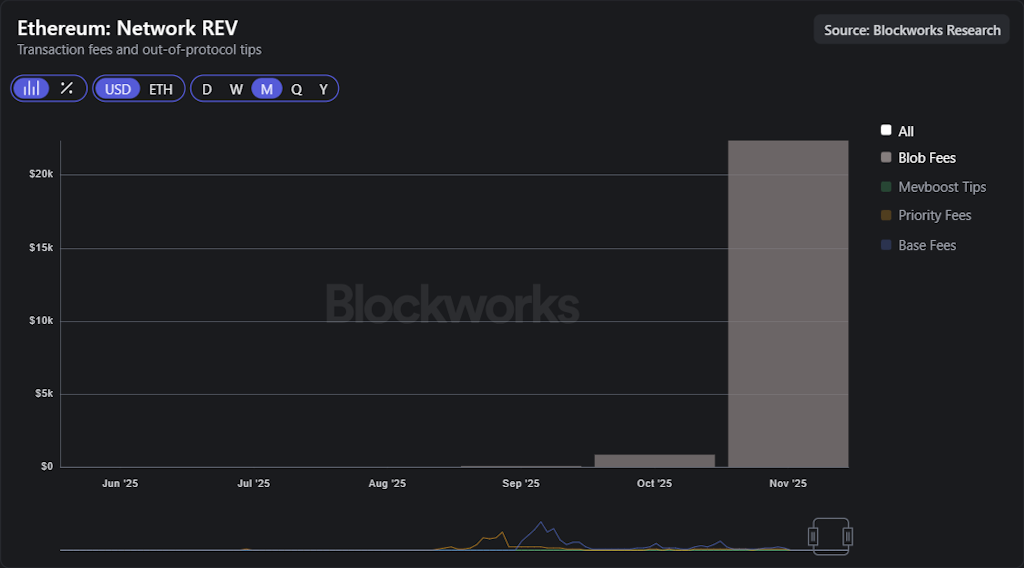The image size is (1024, 568).
Task: Select yearly (Y) time interval
Action: tap(323, 89)
